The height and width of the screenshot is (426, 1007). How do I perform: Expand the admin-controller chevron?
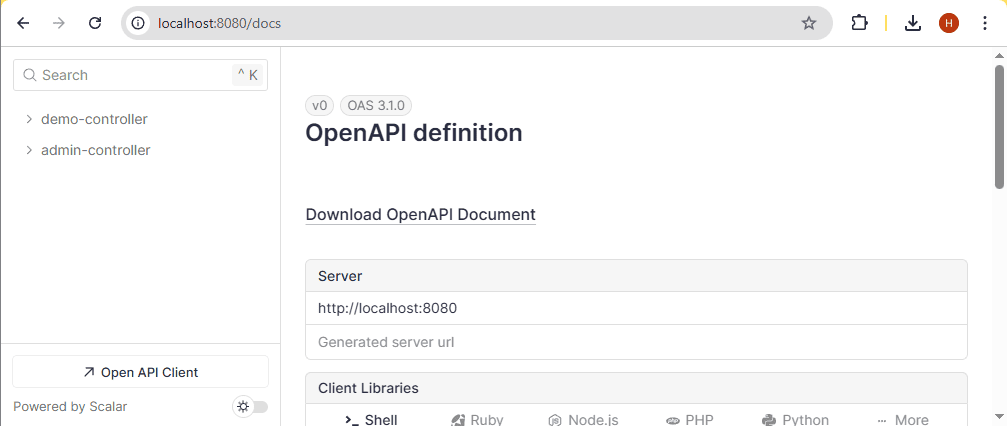[x=29, y=150]
